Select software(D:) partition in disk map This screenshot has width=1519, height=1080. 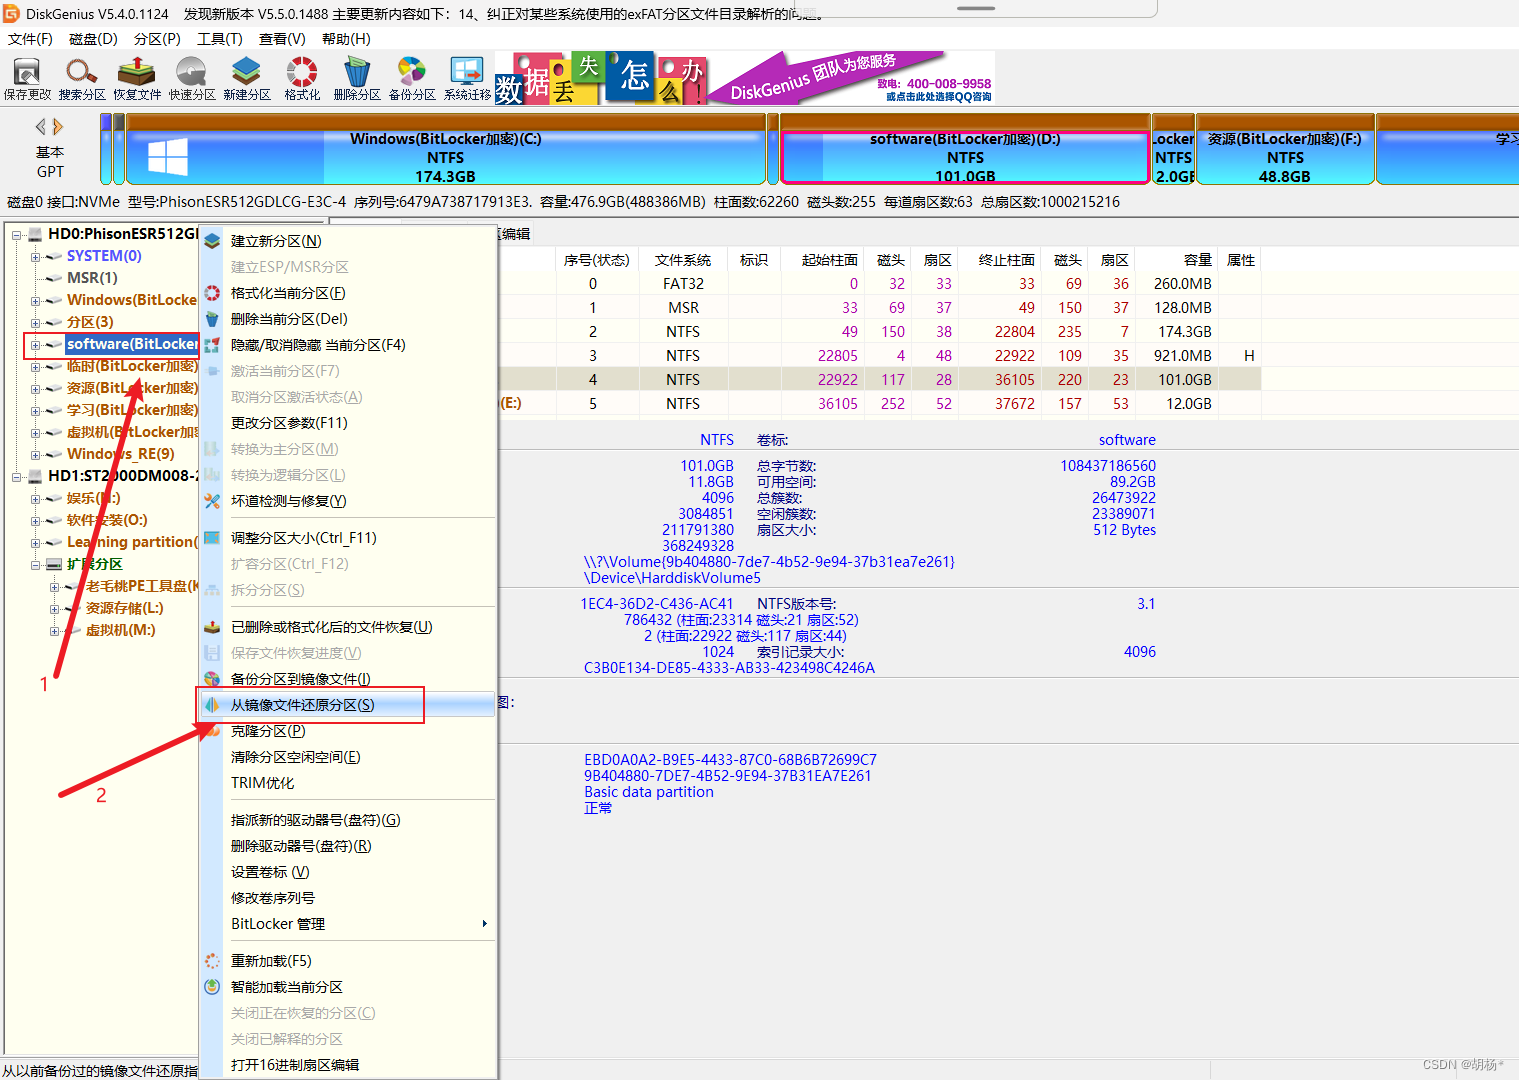click(x=965, y=149)
